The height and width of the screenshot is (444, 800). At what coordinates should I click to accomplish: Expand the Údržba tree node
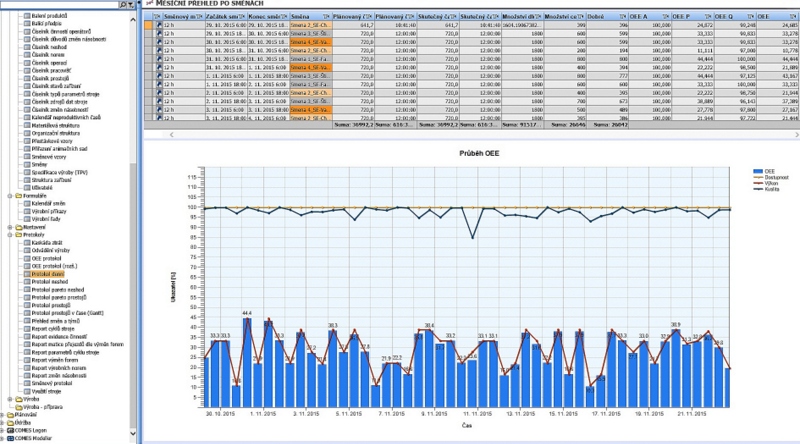(x=2, y=423)
